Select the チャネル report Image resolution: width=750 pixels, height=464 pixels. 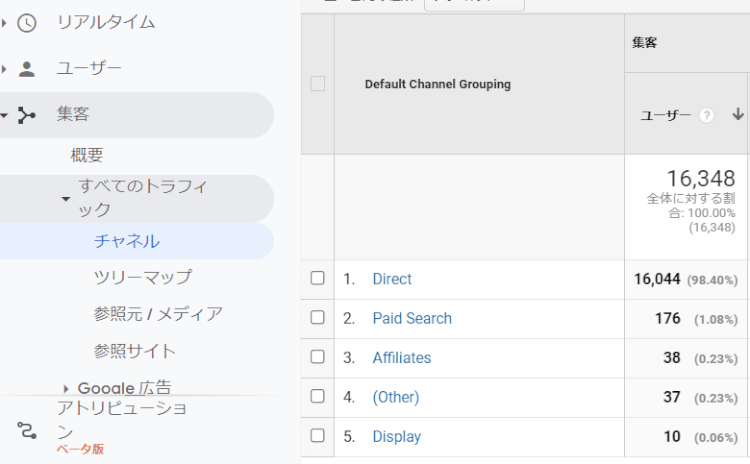127,241
